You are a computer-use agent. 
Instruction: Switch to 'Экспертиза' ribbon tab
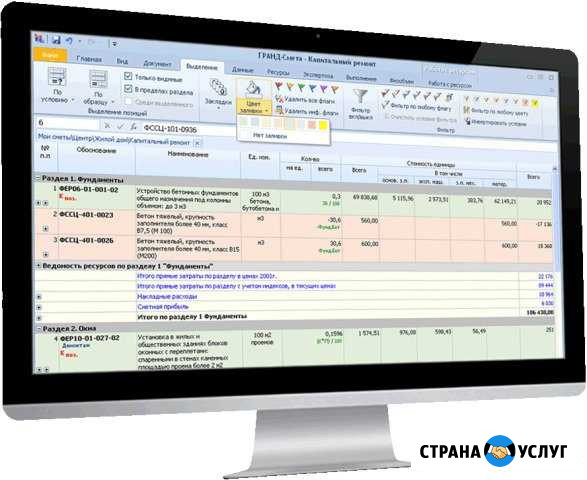coord(318,75)
